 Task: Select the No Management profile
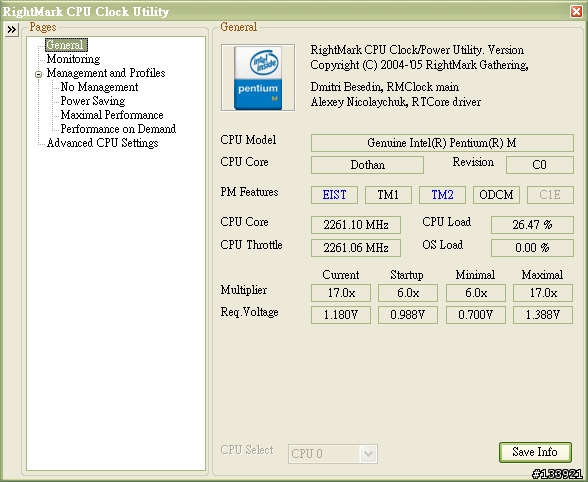[x=99, y=87]
